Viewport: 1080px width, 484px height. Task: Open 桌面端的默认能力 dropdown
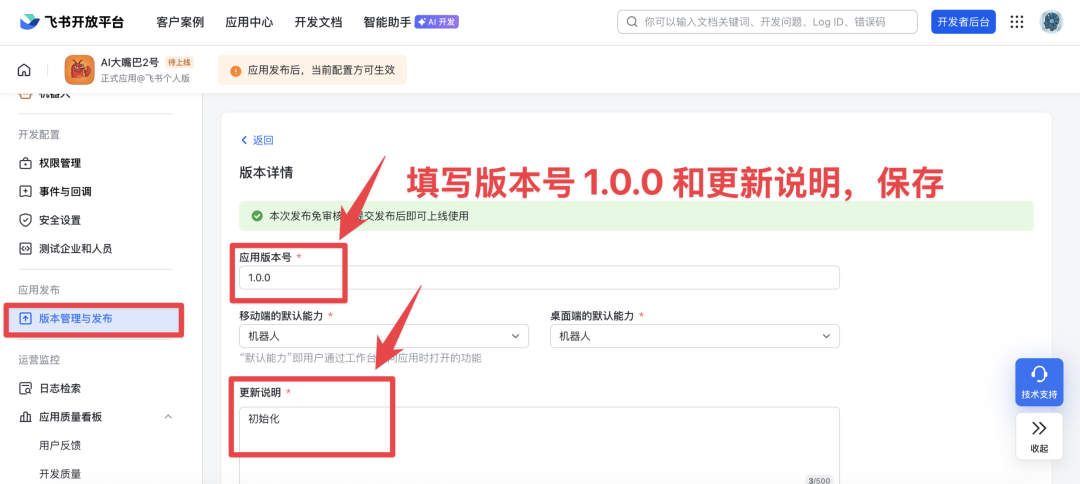pyautogui.click(x=694, y=336)
